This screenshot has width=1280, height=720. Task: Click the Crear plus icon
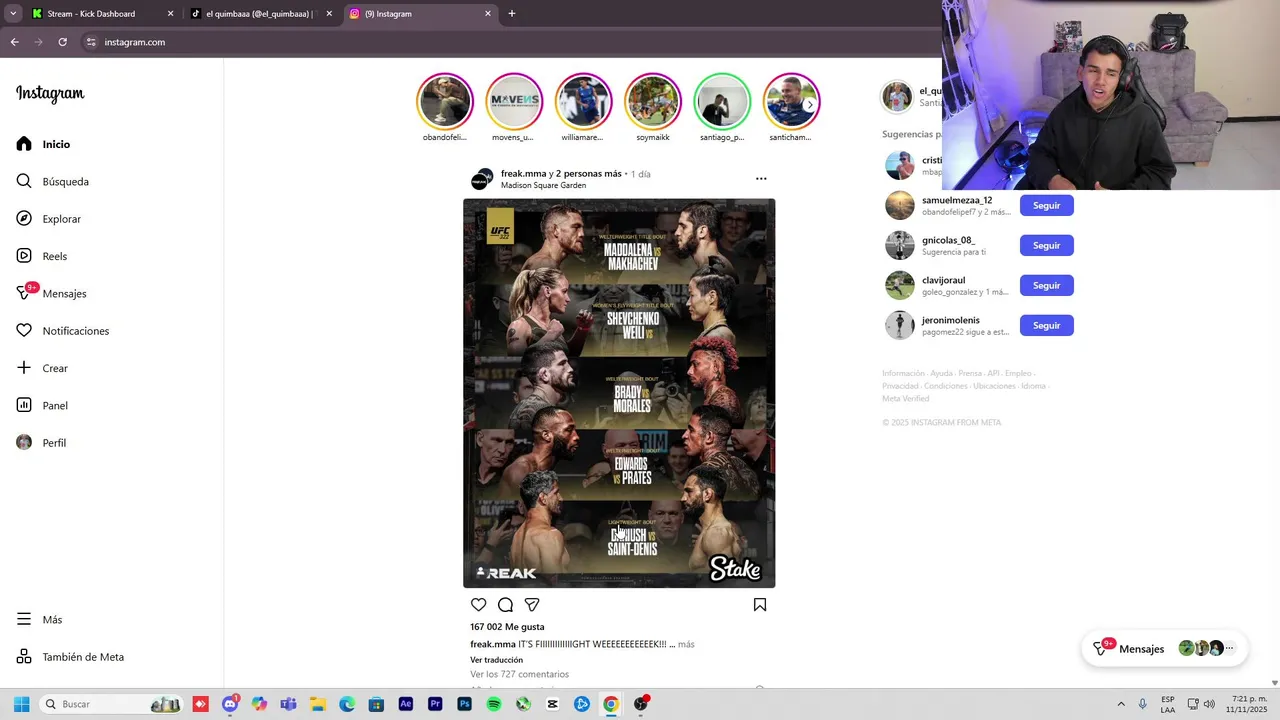(24, 368)
